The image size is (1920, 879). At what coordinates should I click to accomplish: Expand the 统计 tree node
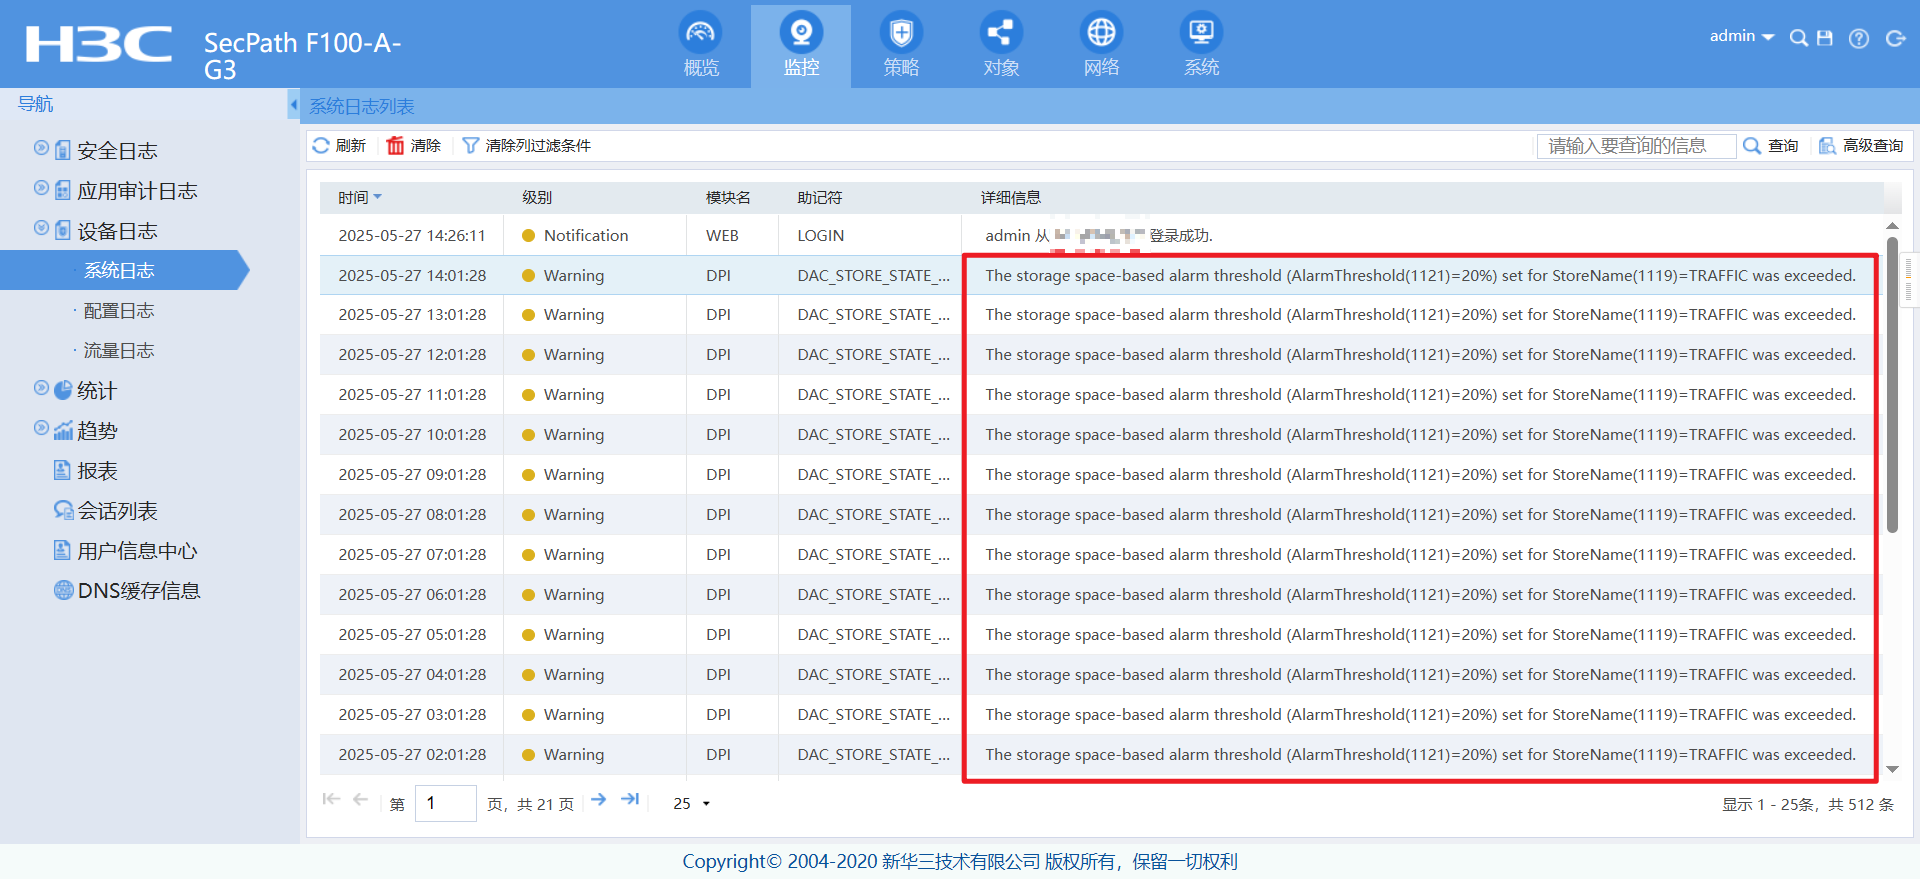(x=41, y=388)
